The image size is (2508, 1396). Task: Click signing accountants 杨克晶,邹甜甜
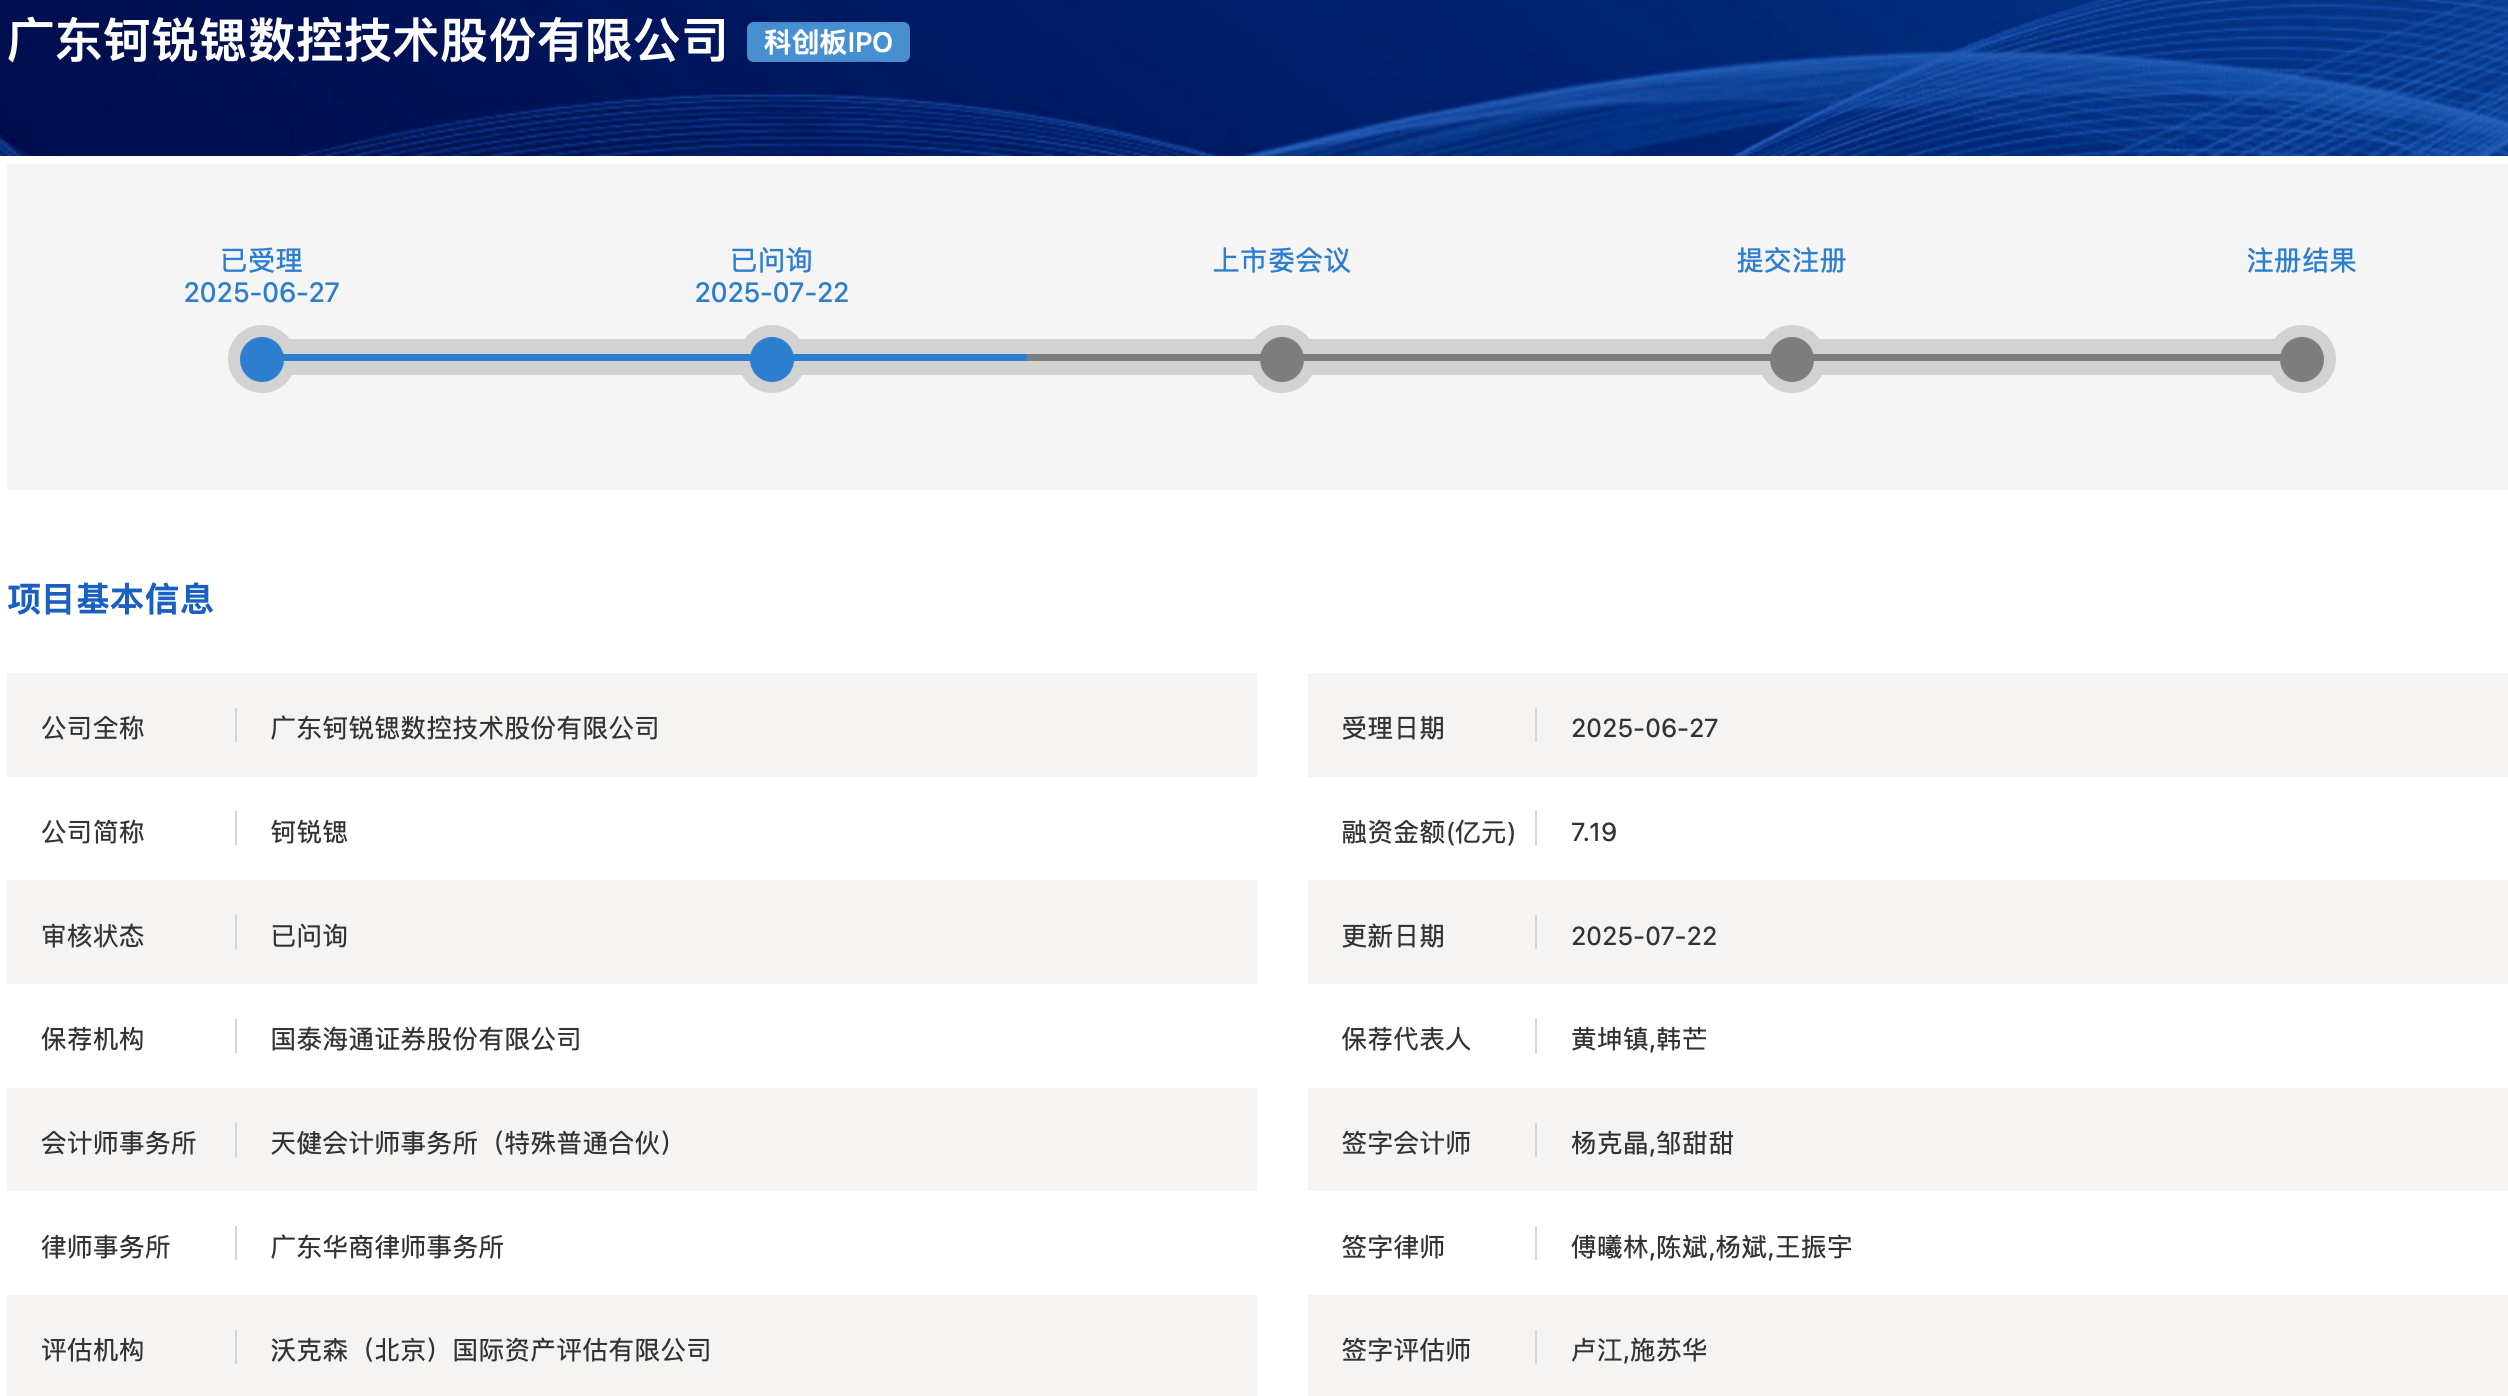pos(1652,1143)
